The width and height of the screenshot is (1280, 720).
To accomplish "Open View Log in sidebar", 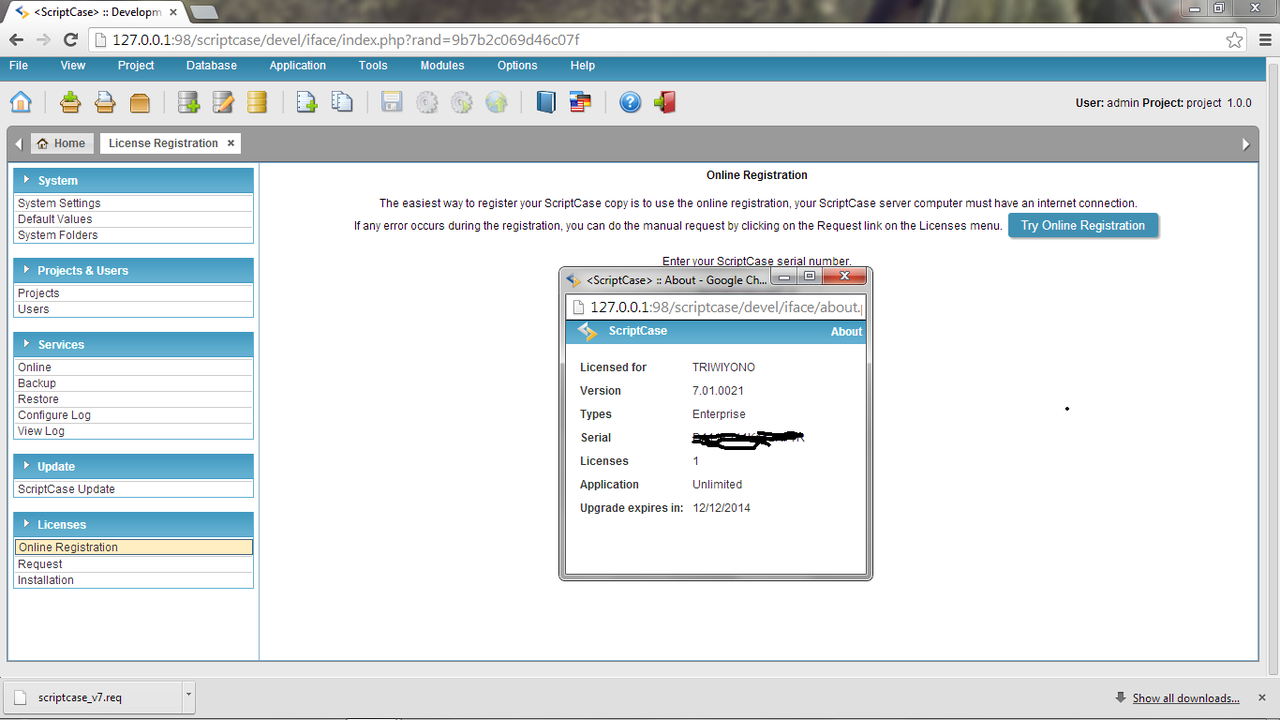I will (133, 431).
